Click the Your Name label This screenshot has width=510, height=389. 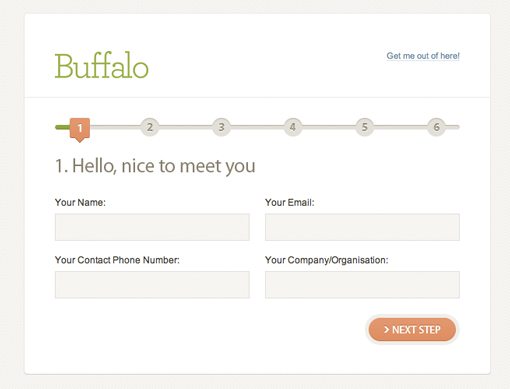point(80,202)
